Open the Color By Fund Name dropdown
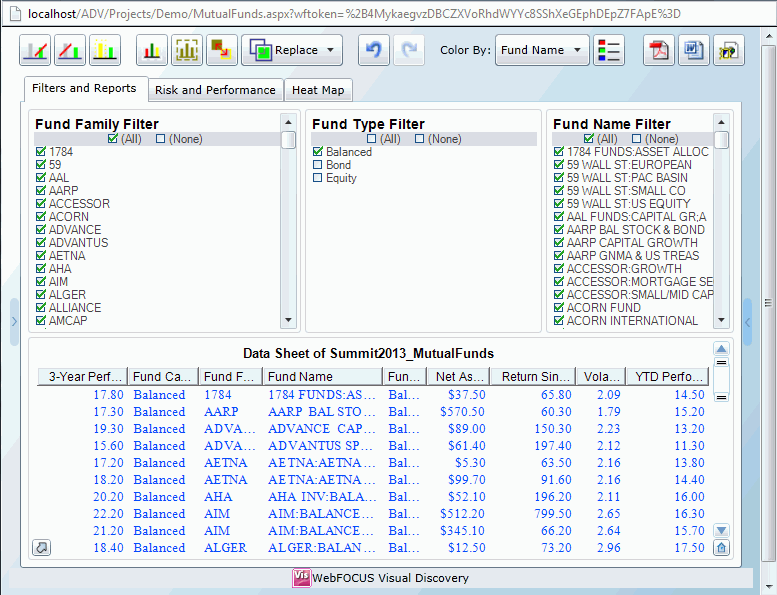 coord(542,50)
